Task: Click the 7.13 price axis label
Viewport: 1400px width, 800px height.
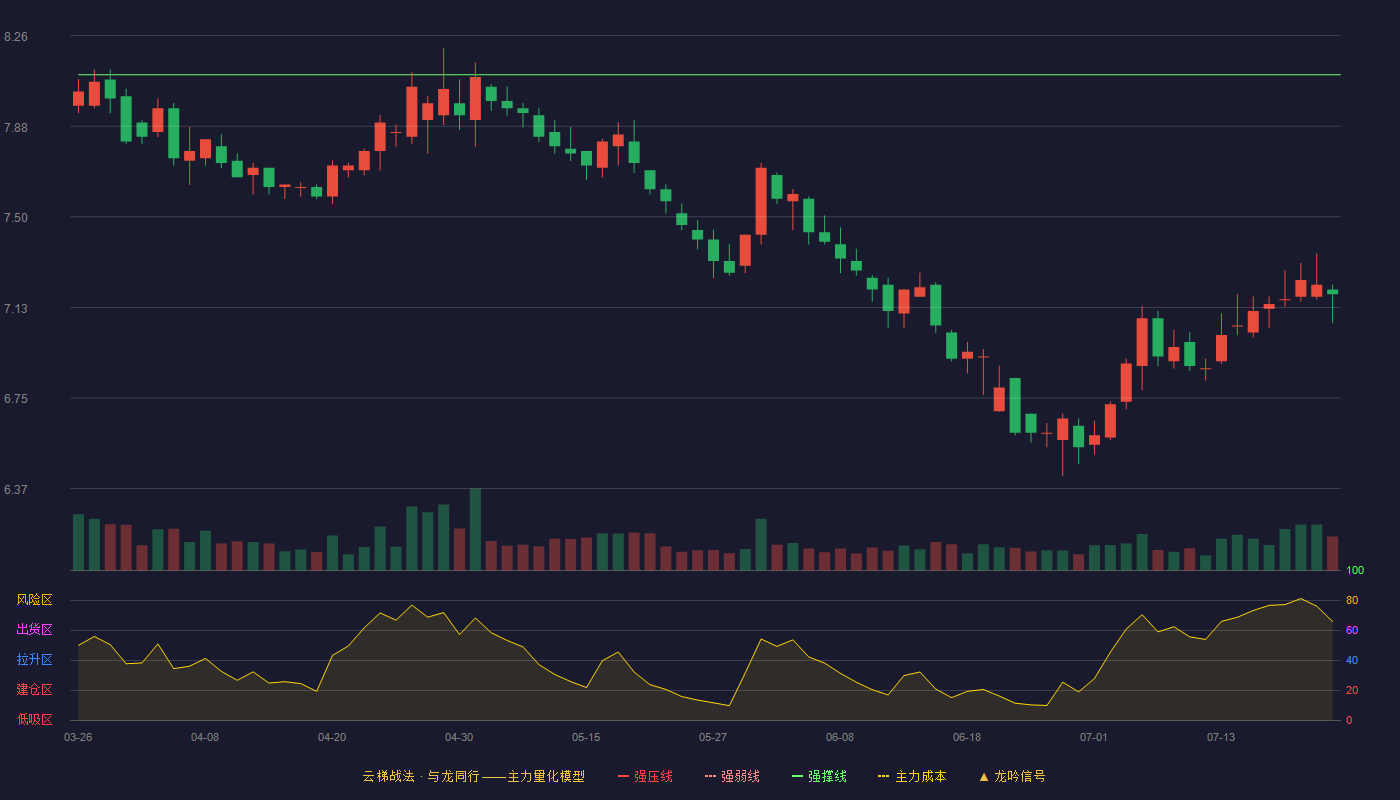Action: (16, 309)
